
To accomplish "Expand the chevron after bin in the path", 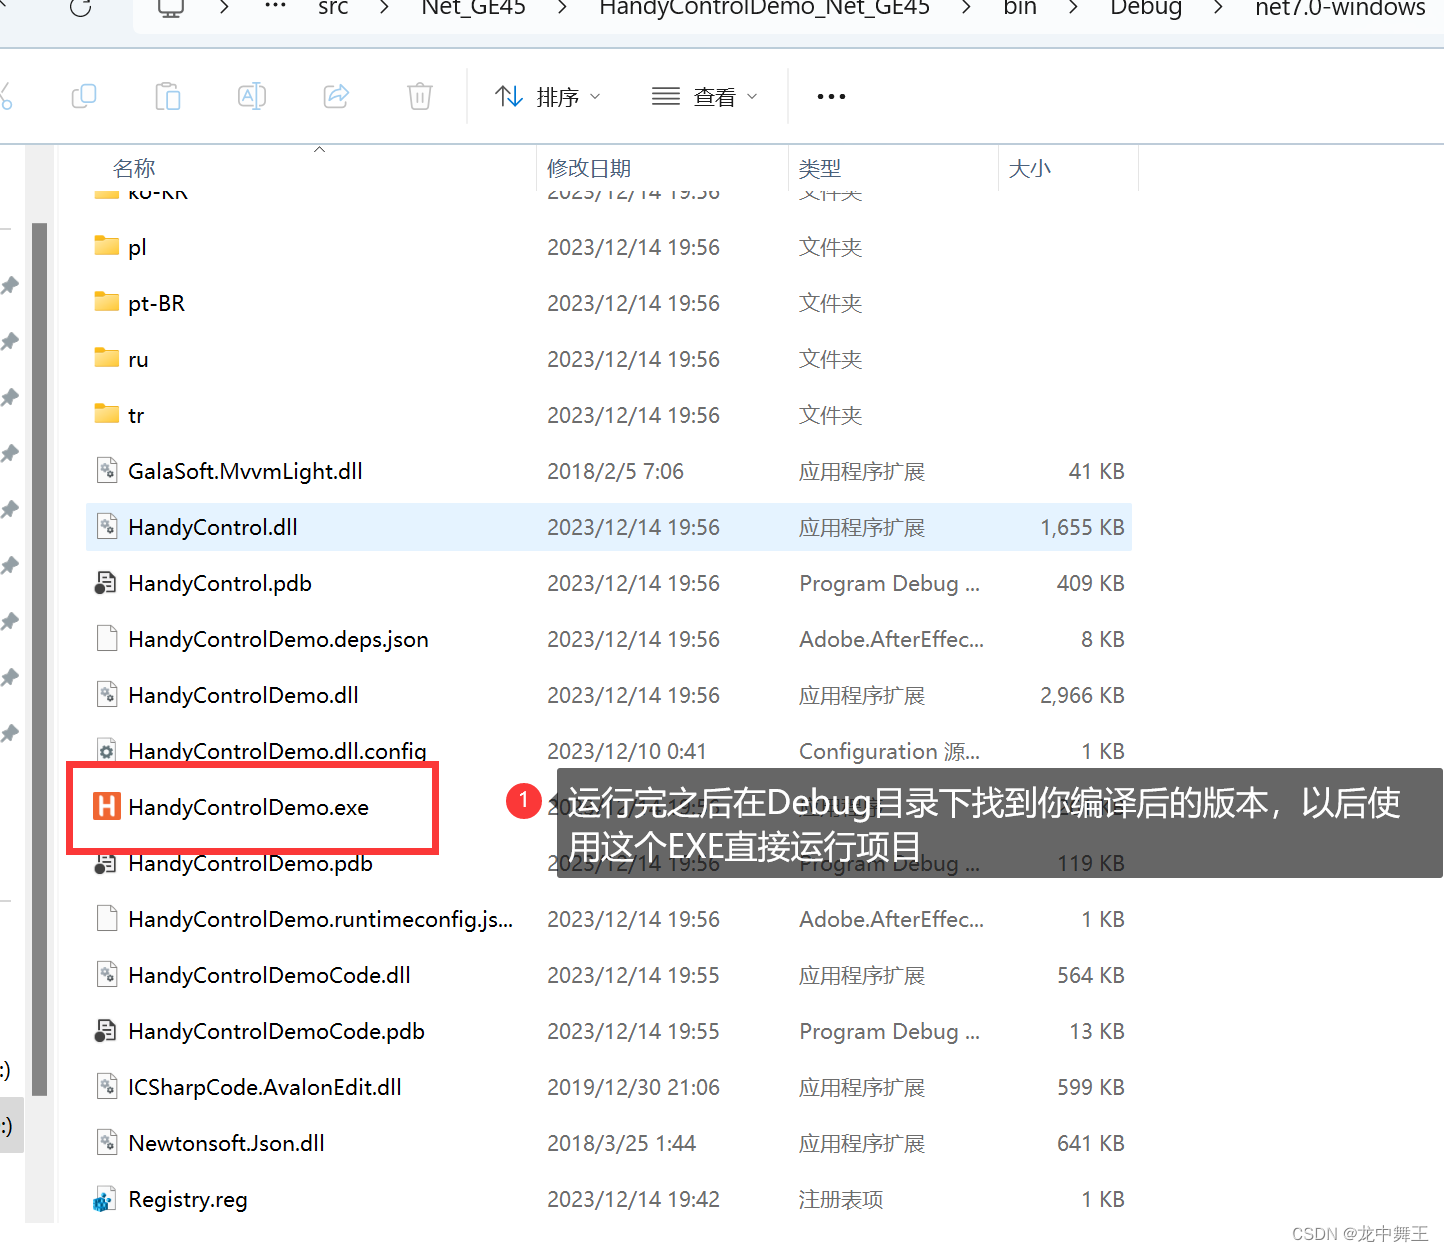I will [x=1073, y=8].
